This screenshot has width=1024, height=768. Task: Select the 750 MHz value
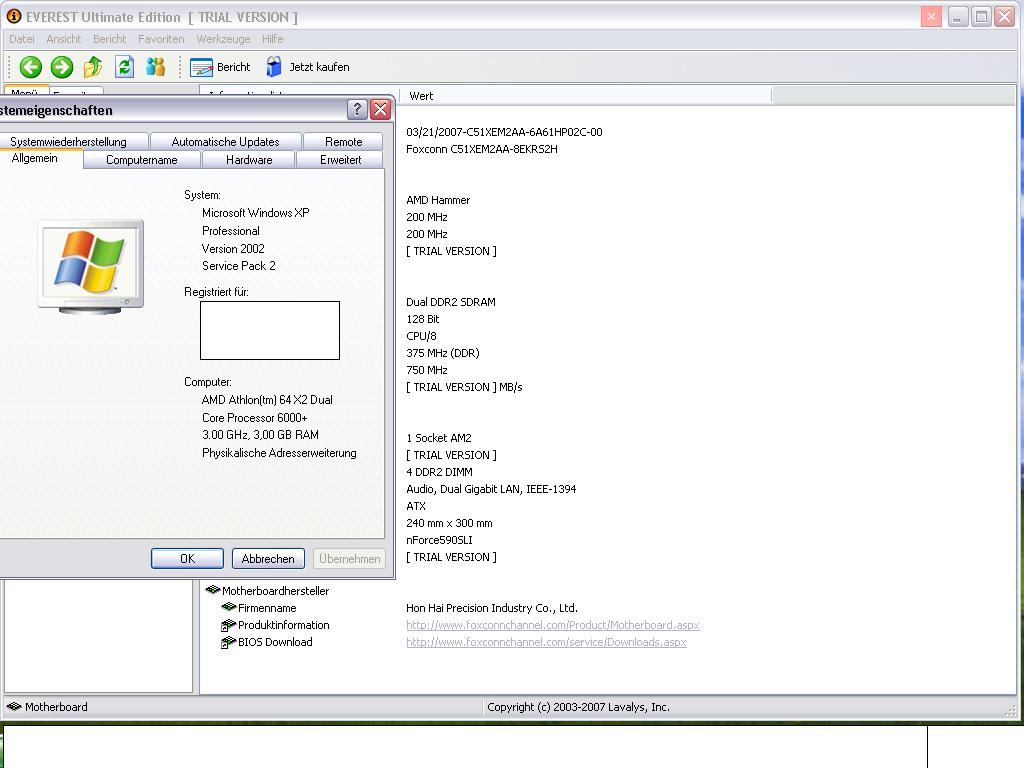tap(426, 370)
